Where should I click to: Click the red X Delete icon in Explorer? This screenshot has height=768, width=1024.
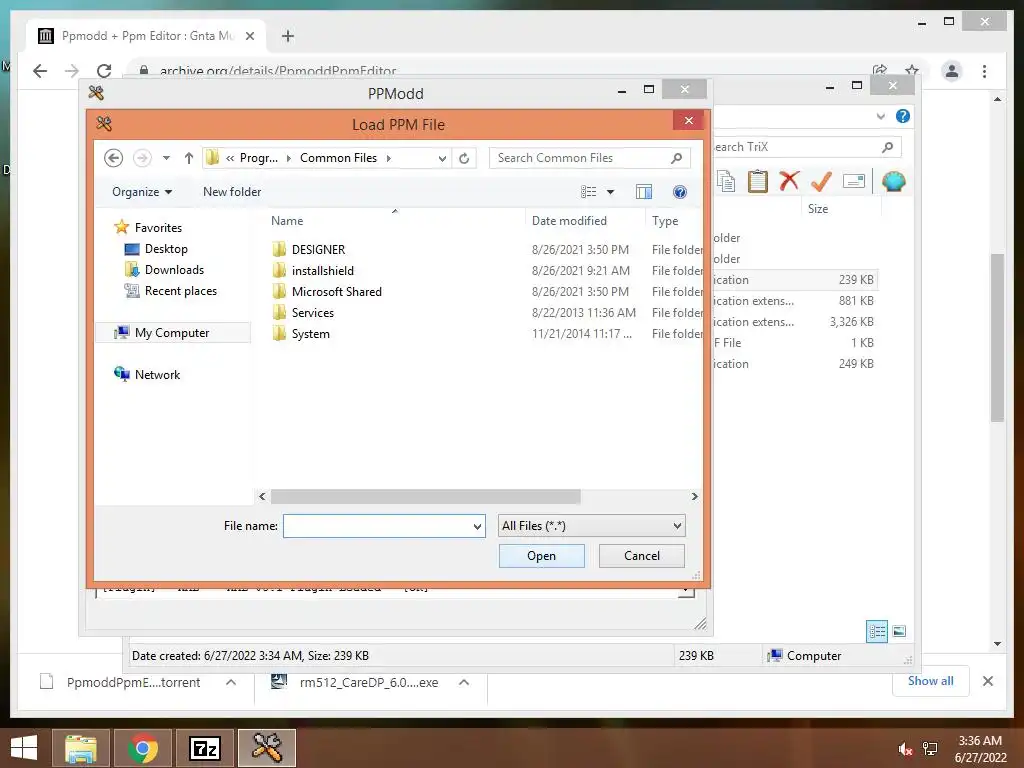click(789, 181)
